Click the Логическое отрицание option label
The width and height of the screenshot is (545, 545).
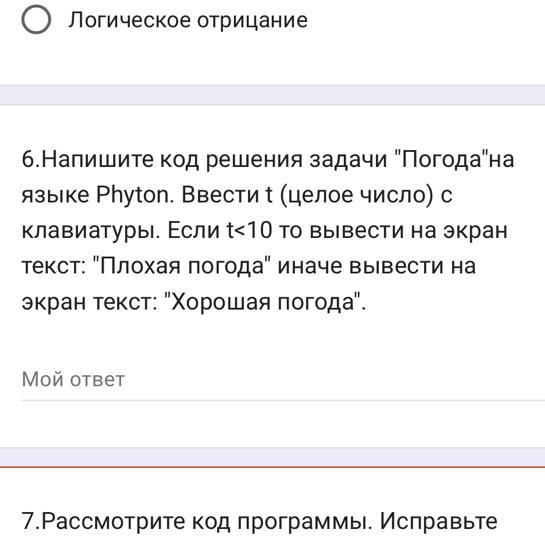click(x=188, y=20)
